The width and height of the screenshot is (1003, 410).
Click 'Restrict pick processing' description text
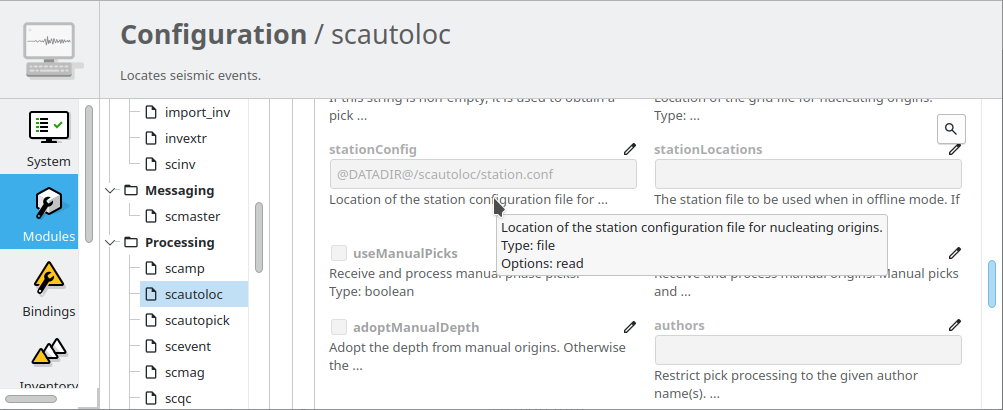point(786,384)
